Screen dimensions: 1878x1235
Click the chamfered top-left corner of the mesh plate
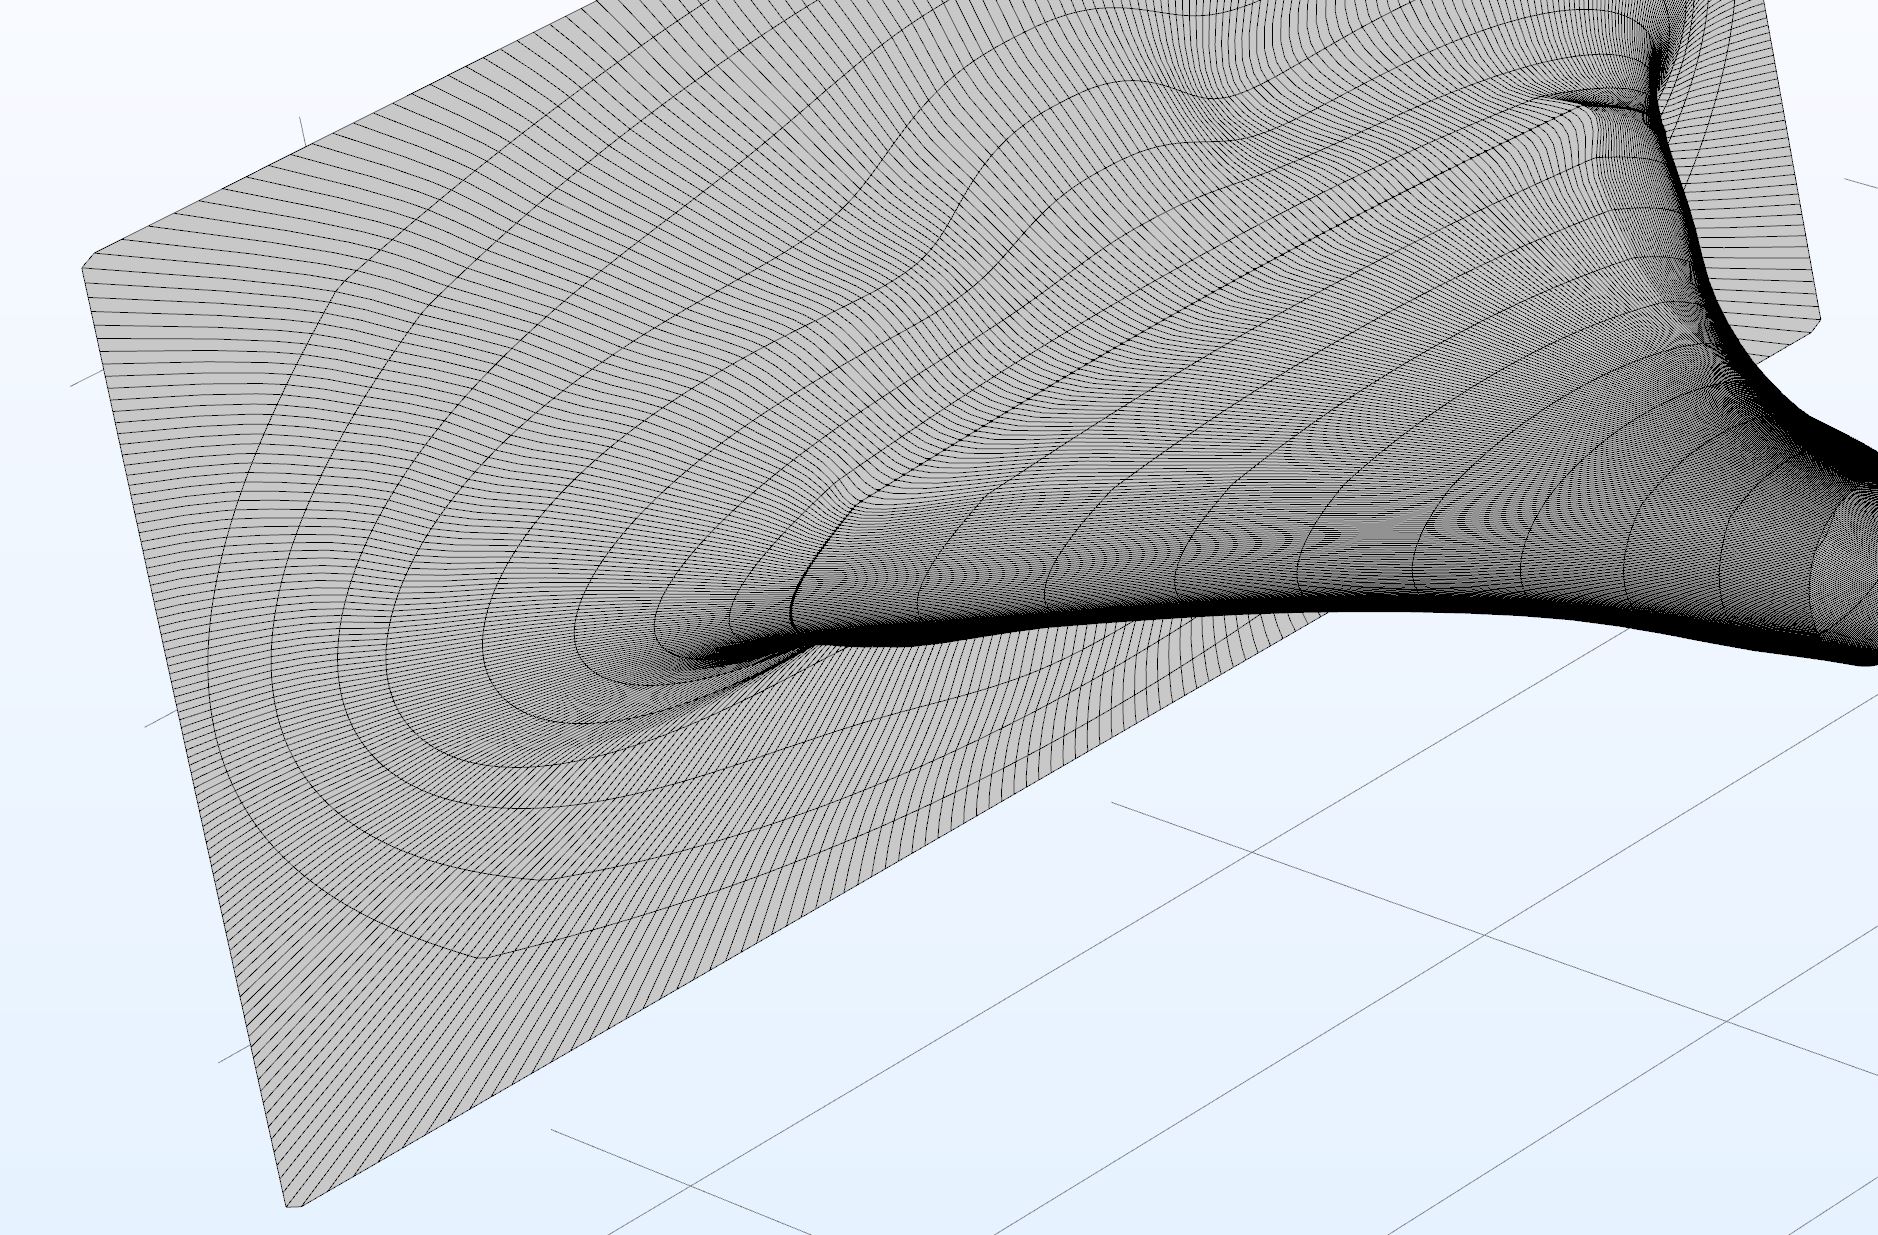point(89,261)
